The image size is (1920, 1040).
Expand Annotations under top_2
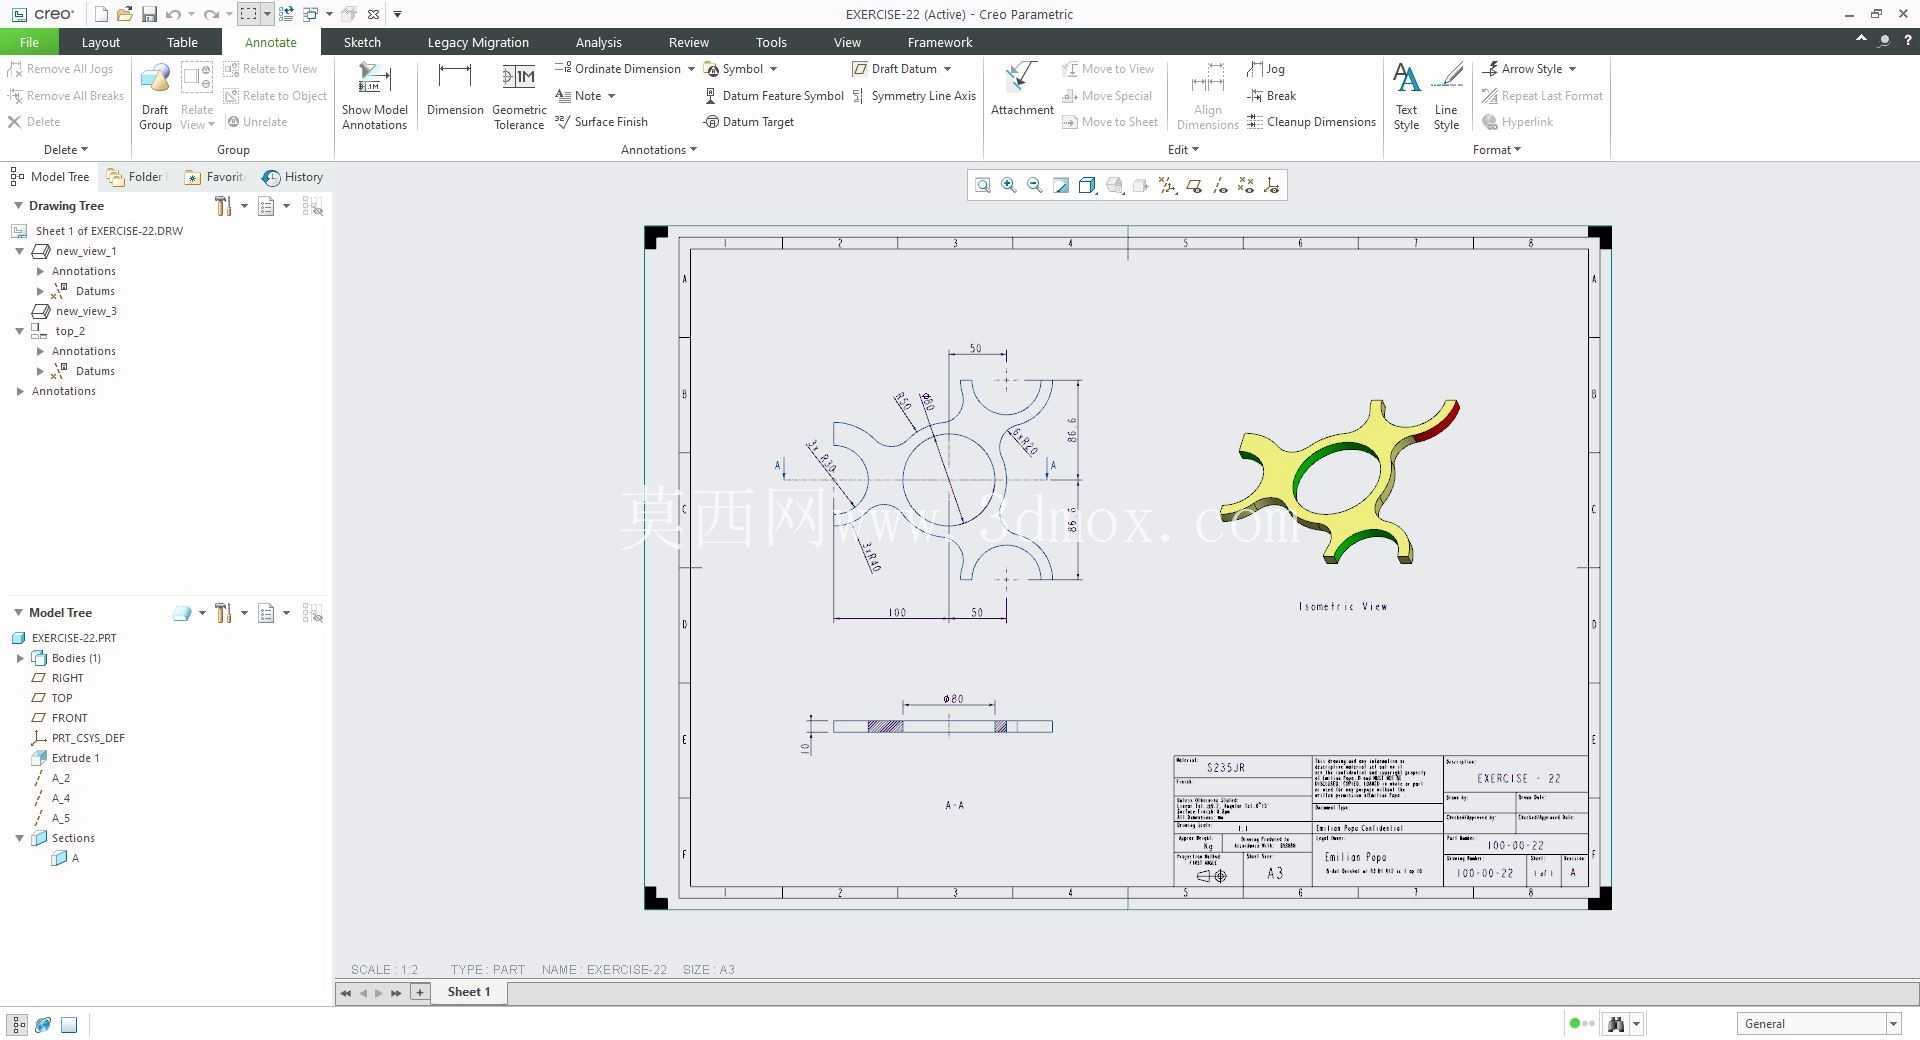click(40, 351)
